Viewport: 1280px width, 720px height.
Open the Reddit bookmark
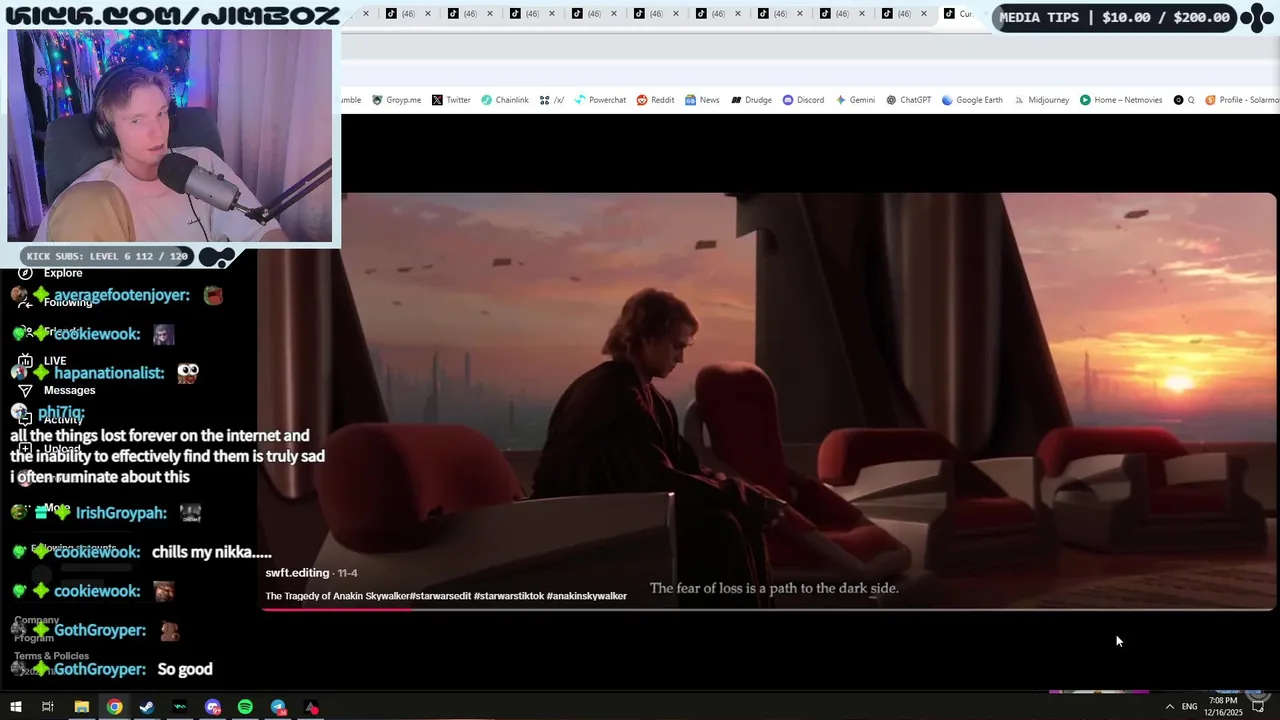point(655,100)
